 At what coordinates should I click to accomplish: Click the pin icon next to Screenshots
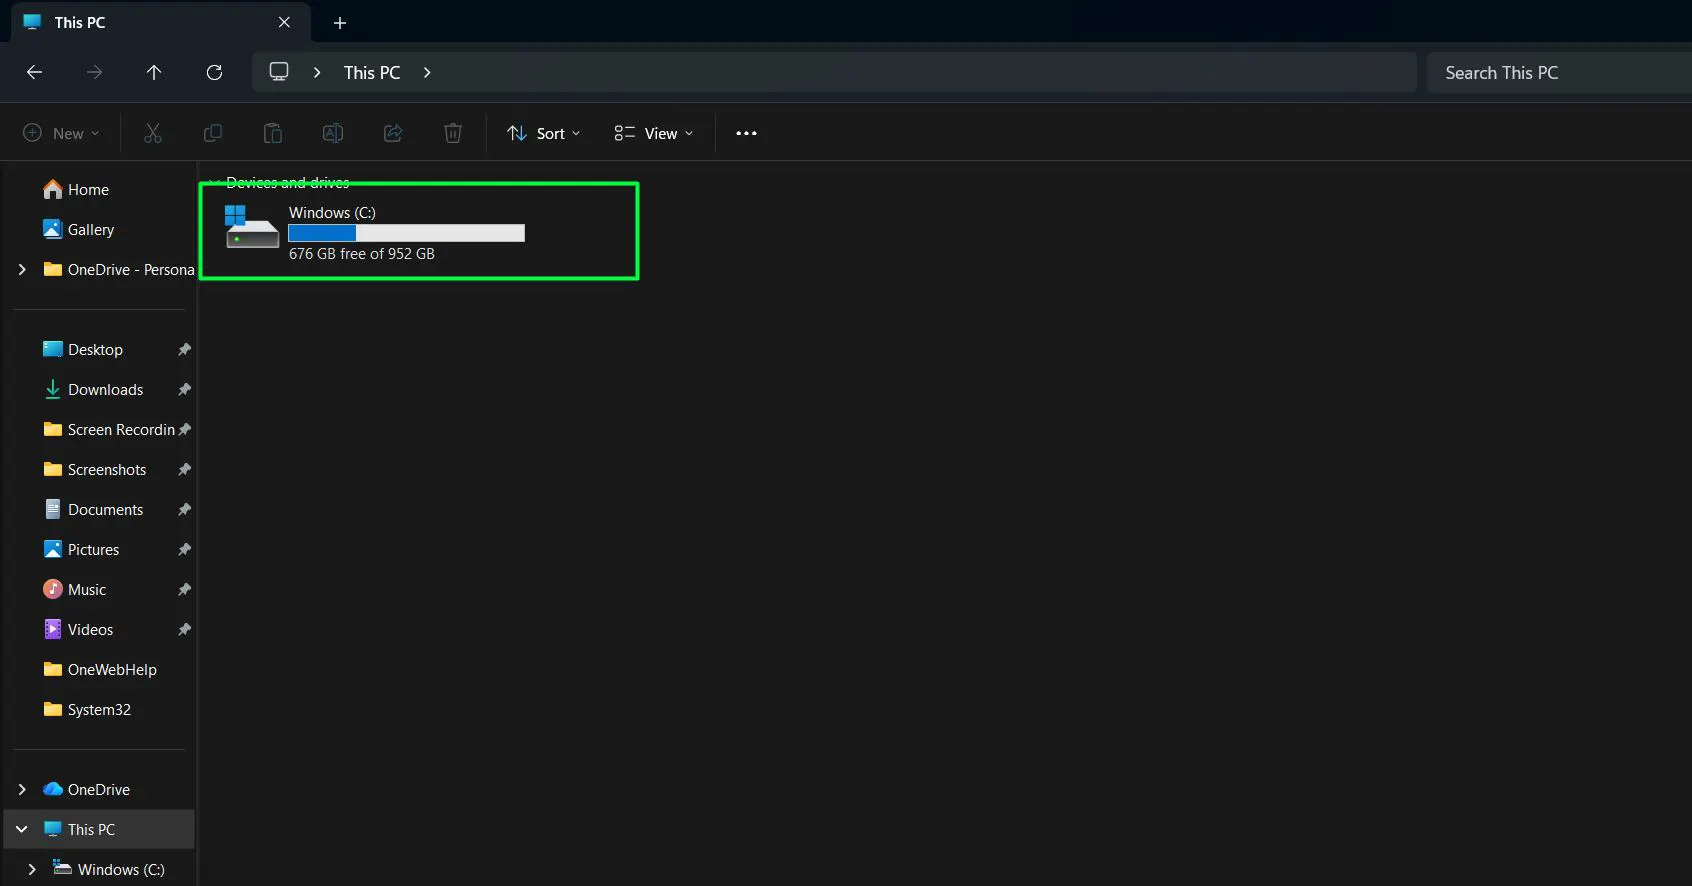pyautogui.click(x=184, y=469)
